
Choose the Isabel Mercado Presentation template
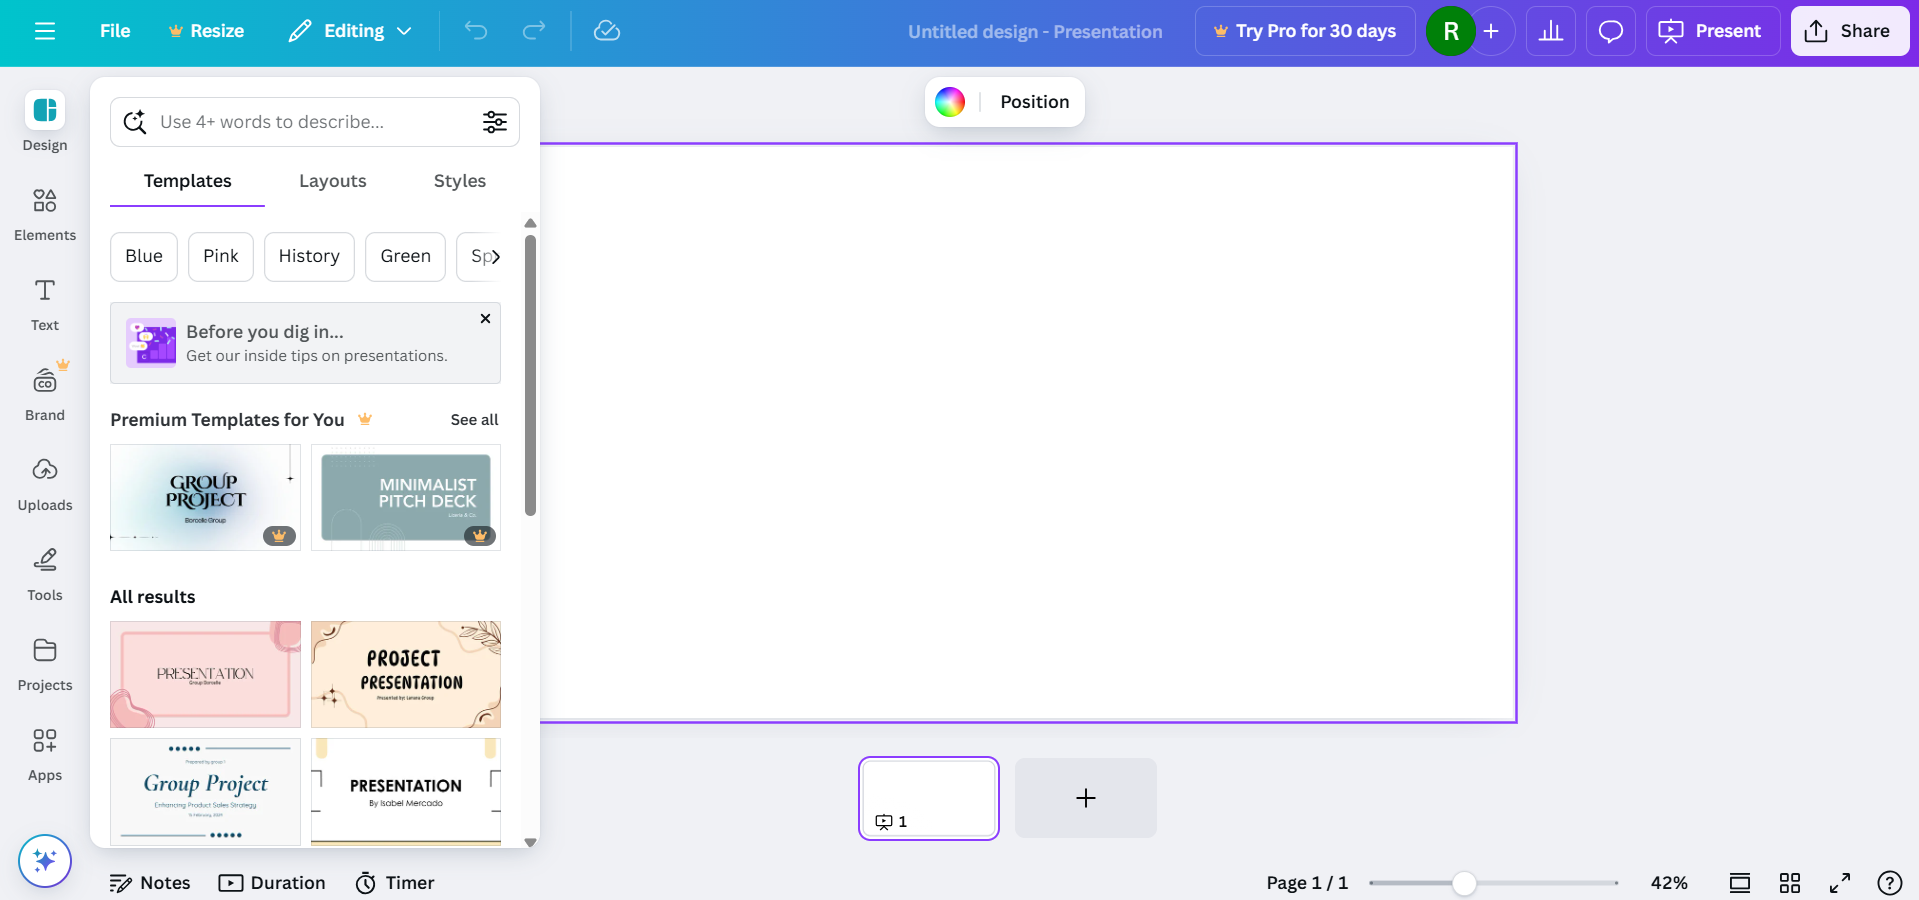click(406, 792)
